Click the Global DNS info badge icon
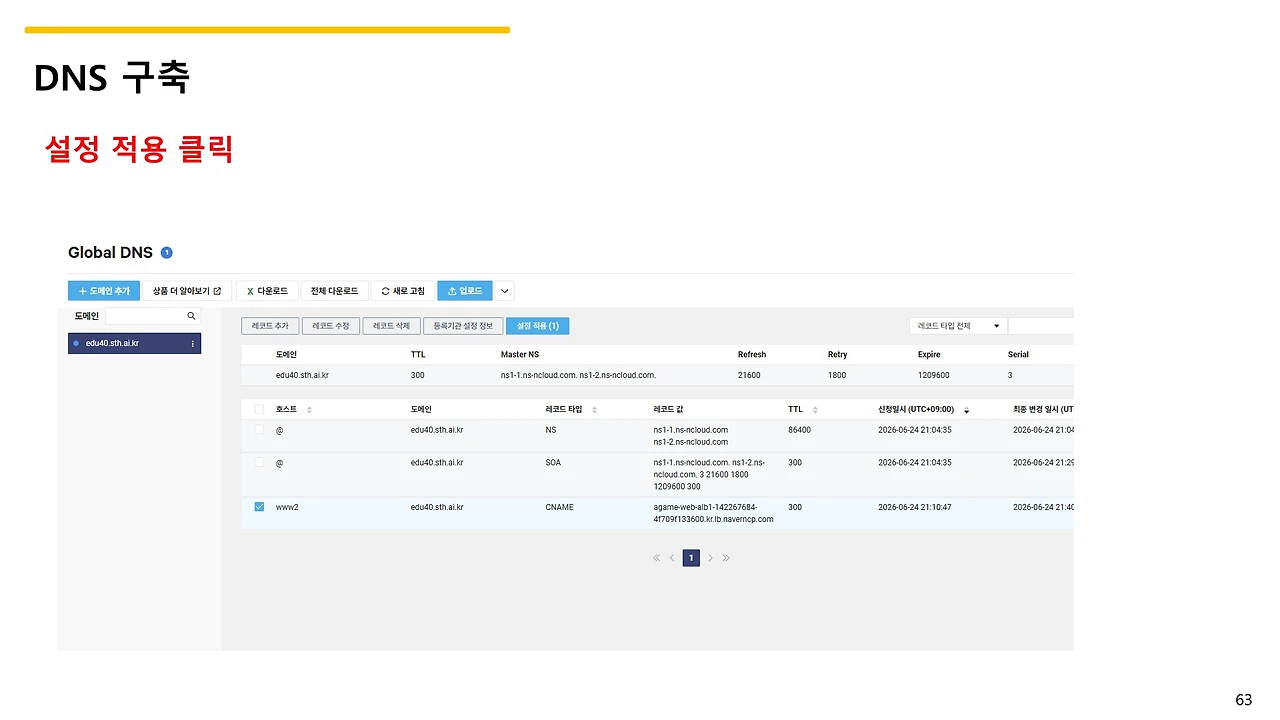 click(167, 253)
